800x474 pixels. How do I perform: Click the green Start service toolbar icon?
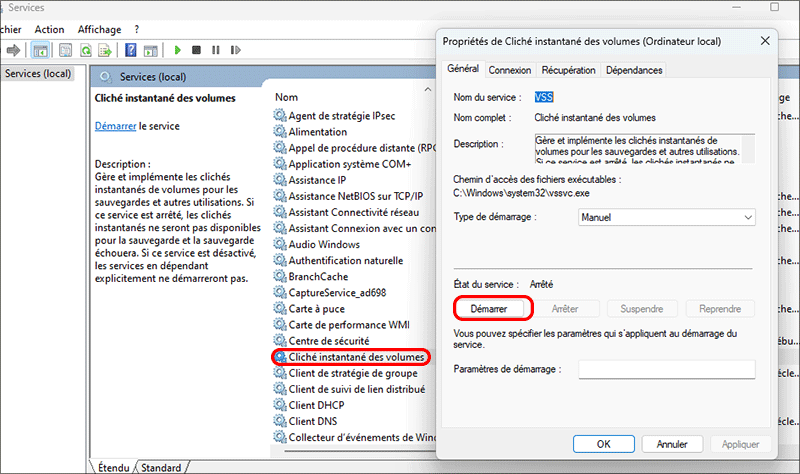(178, 50)
